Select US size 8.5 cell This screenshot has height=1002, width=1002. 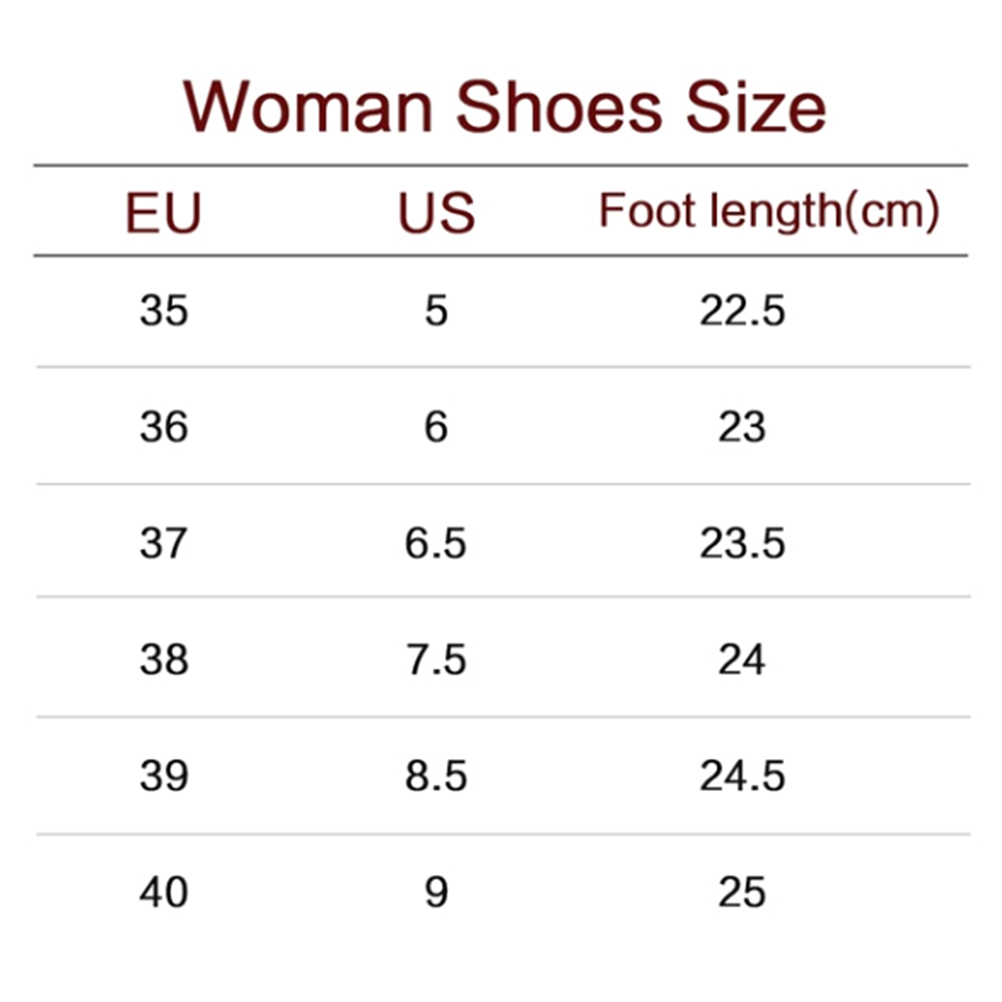pos(436,775)
